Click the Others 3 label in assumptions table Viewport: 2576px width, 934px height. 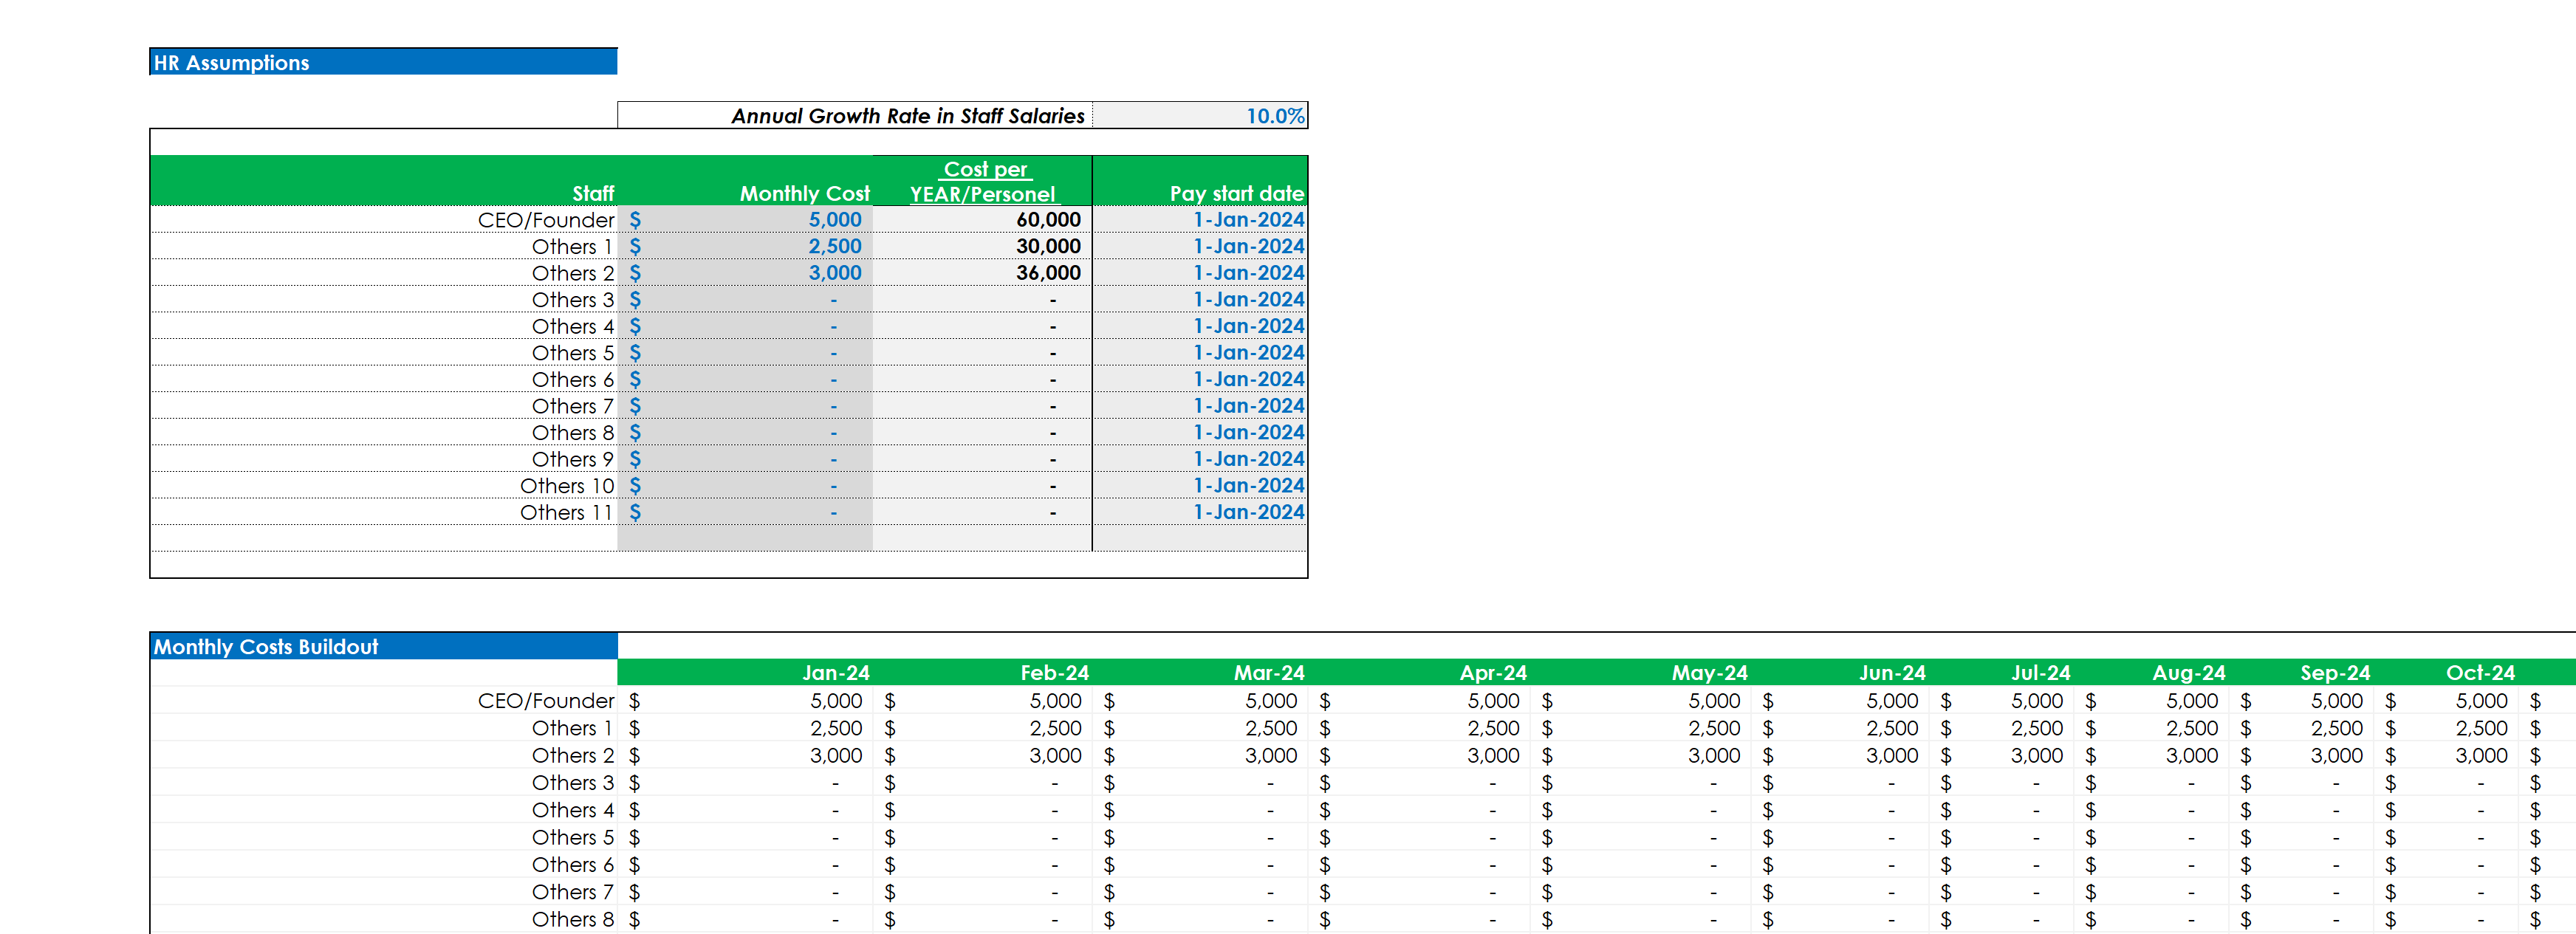(572, 299)
